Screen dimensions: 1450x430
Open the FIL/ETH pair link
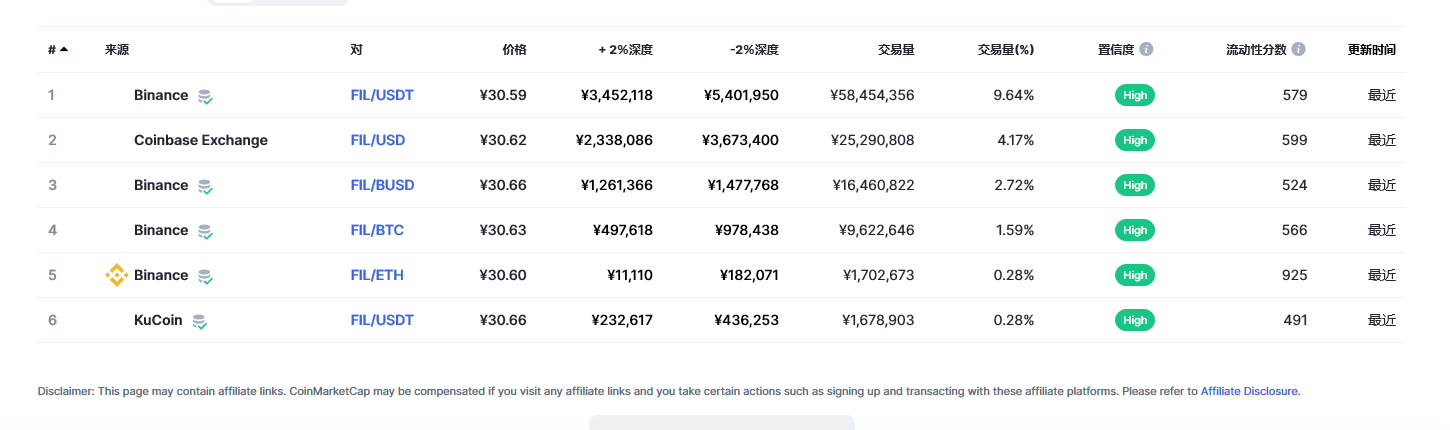pyautogui.click(x=377, y=275)
